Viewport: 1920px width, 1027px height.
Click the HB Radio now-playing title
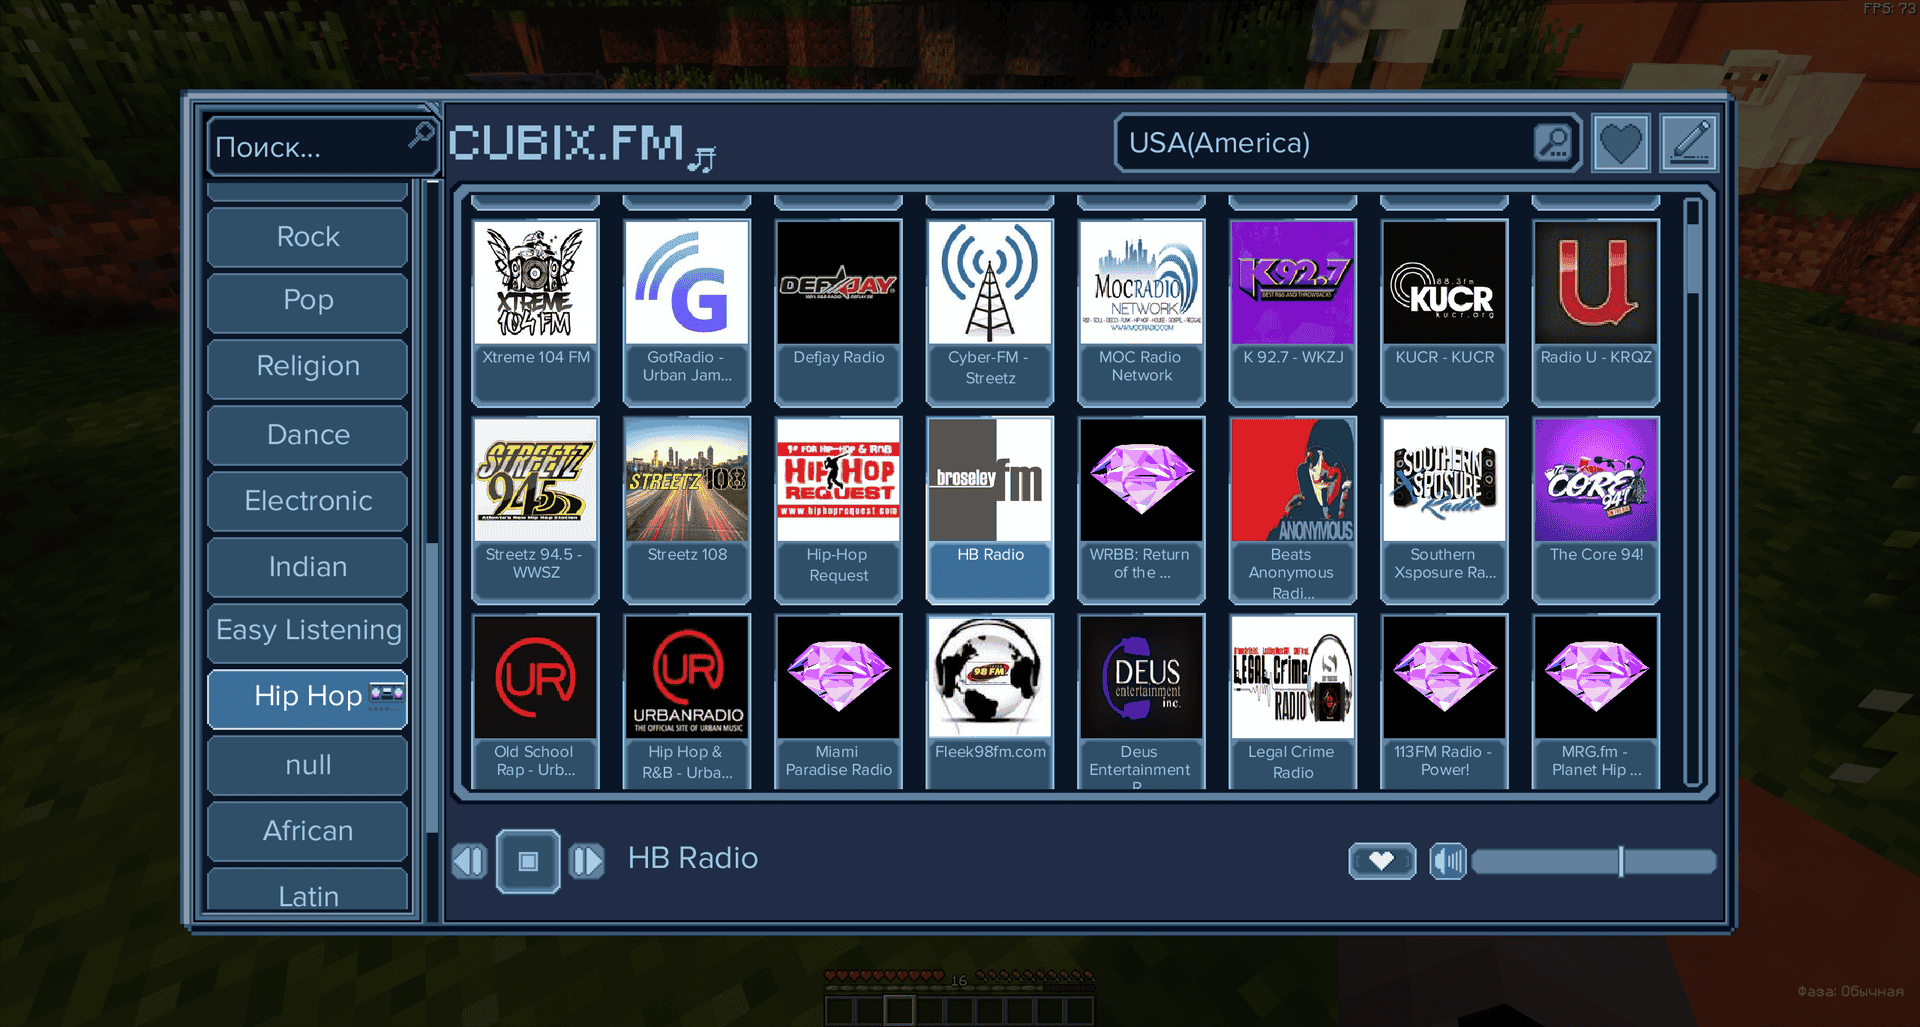[x=693, y=859]
